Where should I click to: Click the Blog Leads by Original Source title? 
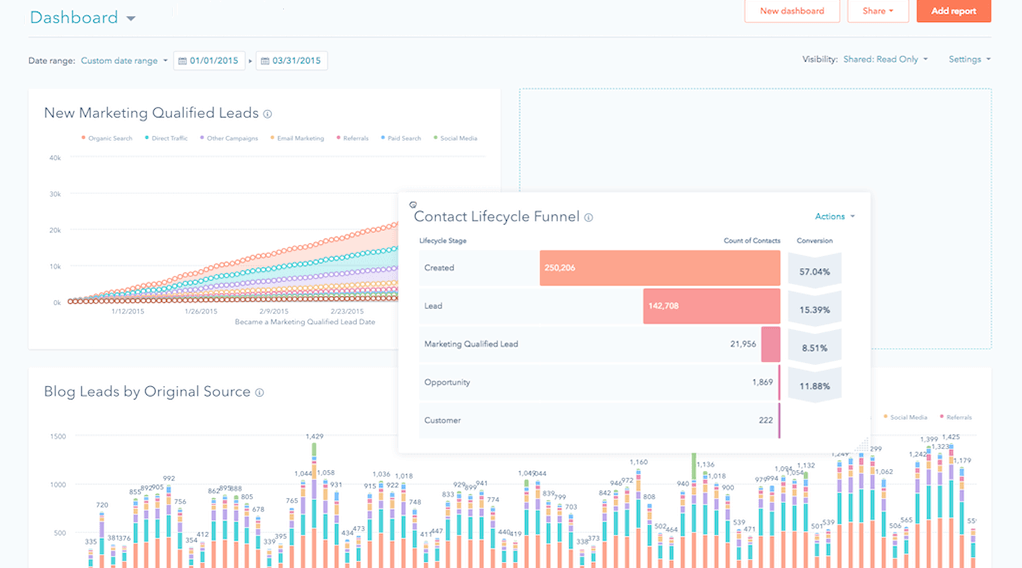pos(147,392)
